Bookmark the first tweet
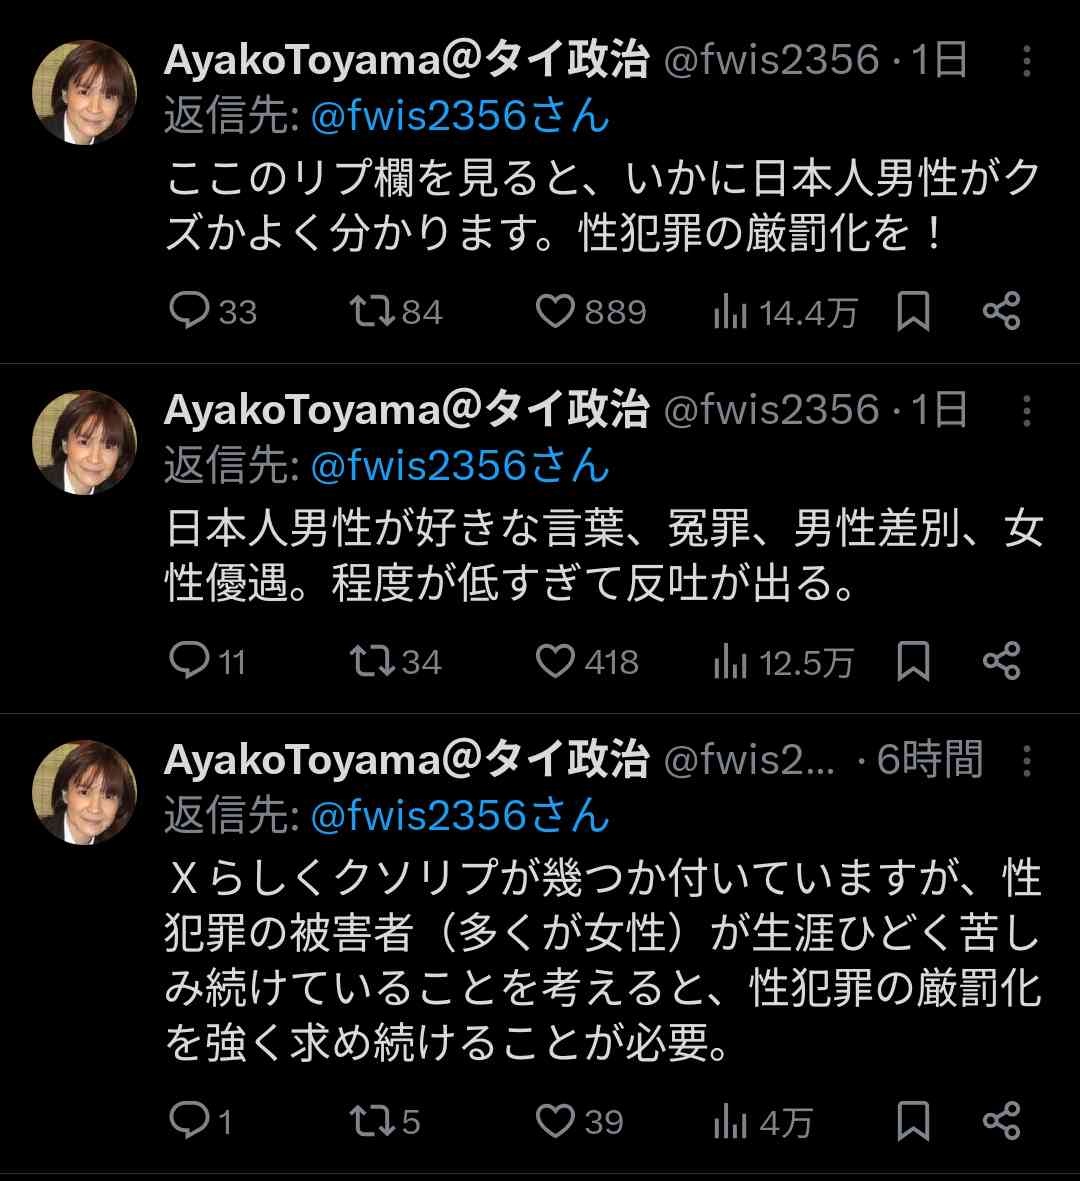 [x=913, y=312]
